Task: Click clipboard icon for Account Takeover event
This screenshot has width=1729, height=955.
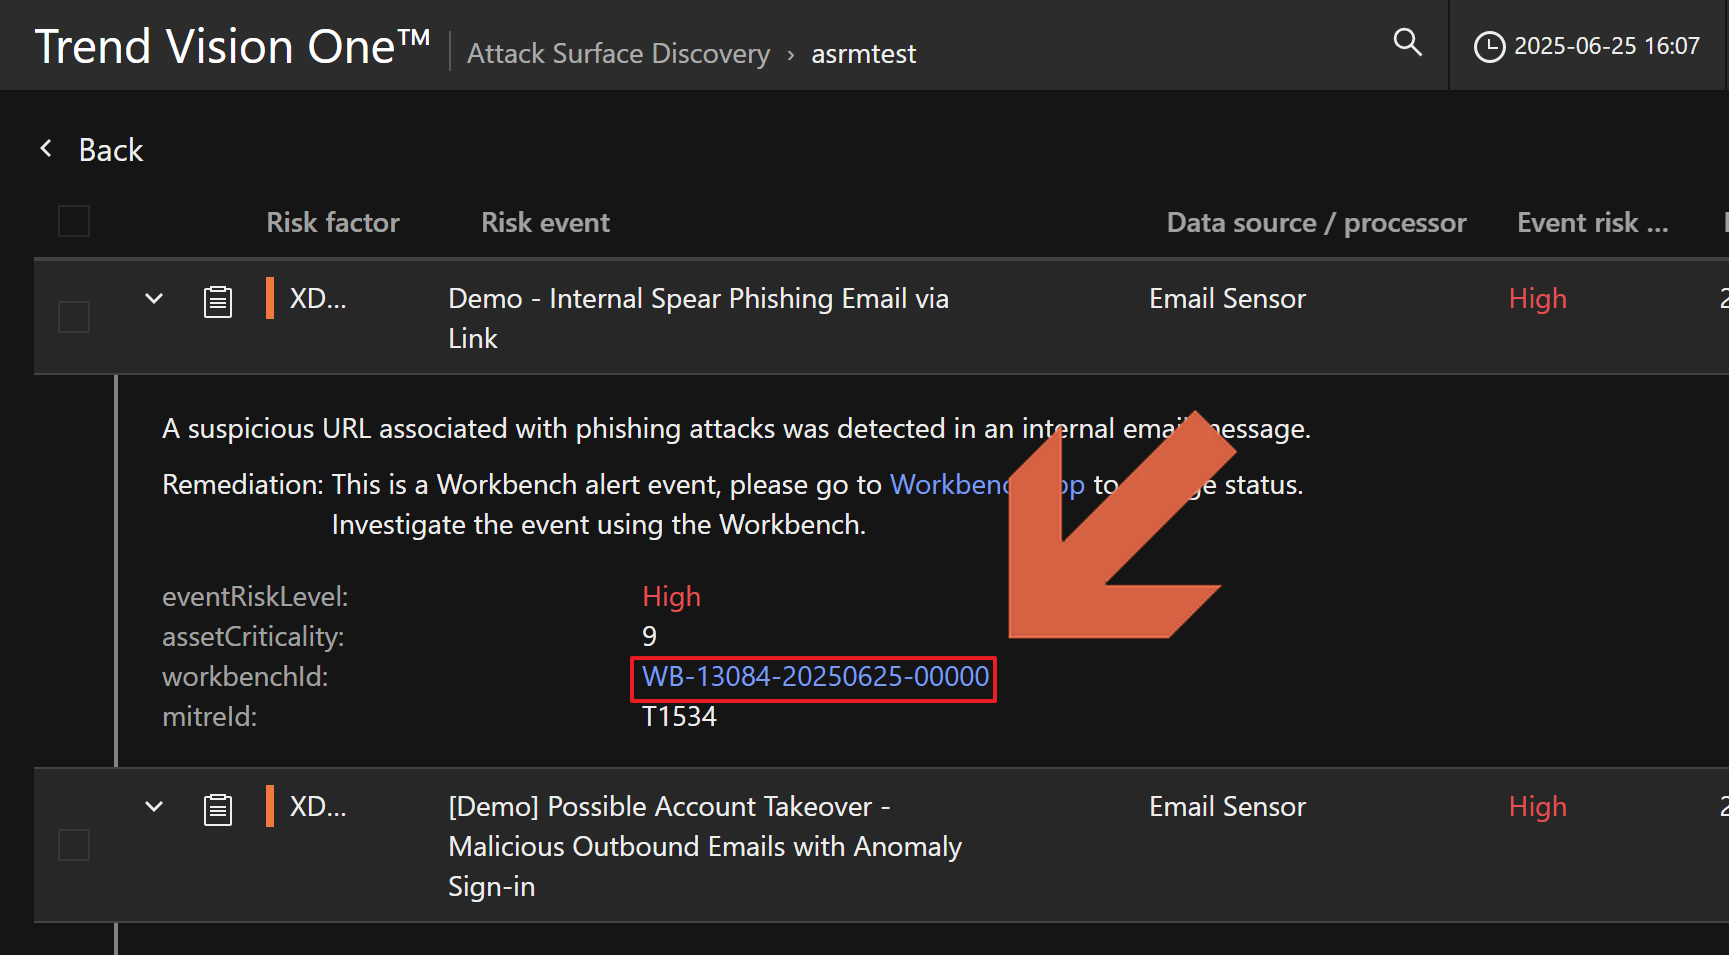Action: tap(218, 809)
